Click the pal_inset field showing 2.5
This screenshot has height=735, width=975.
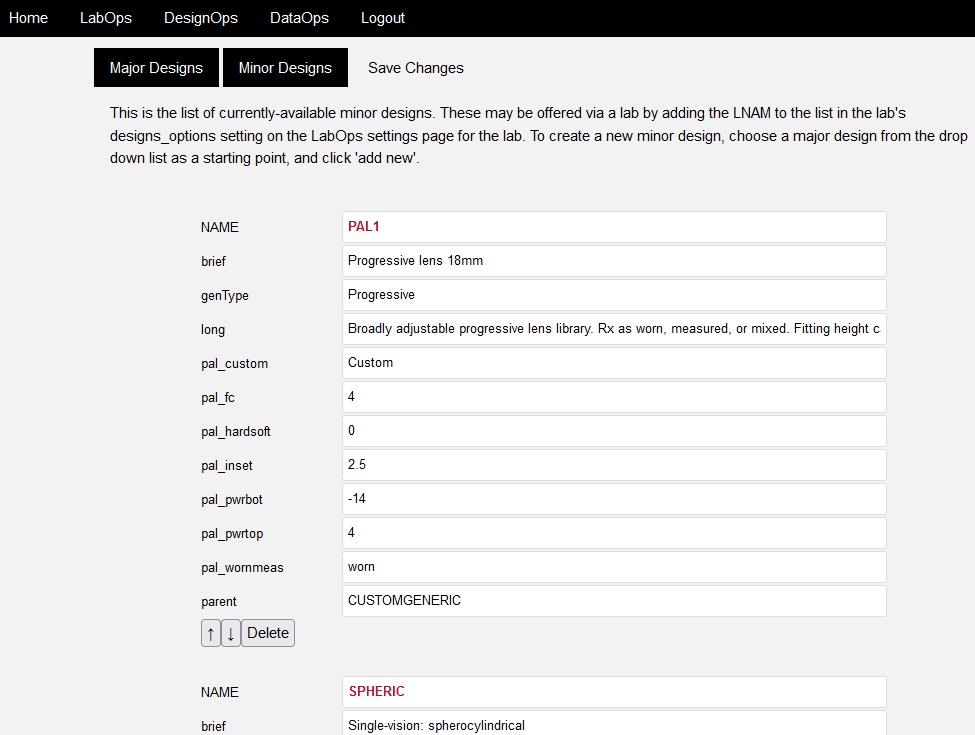coord(613,465)
